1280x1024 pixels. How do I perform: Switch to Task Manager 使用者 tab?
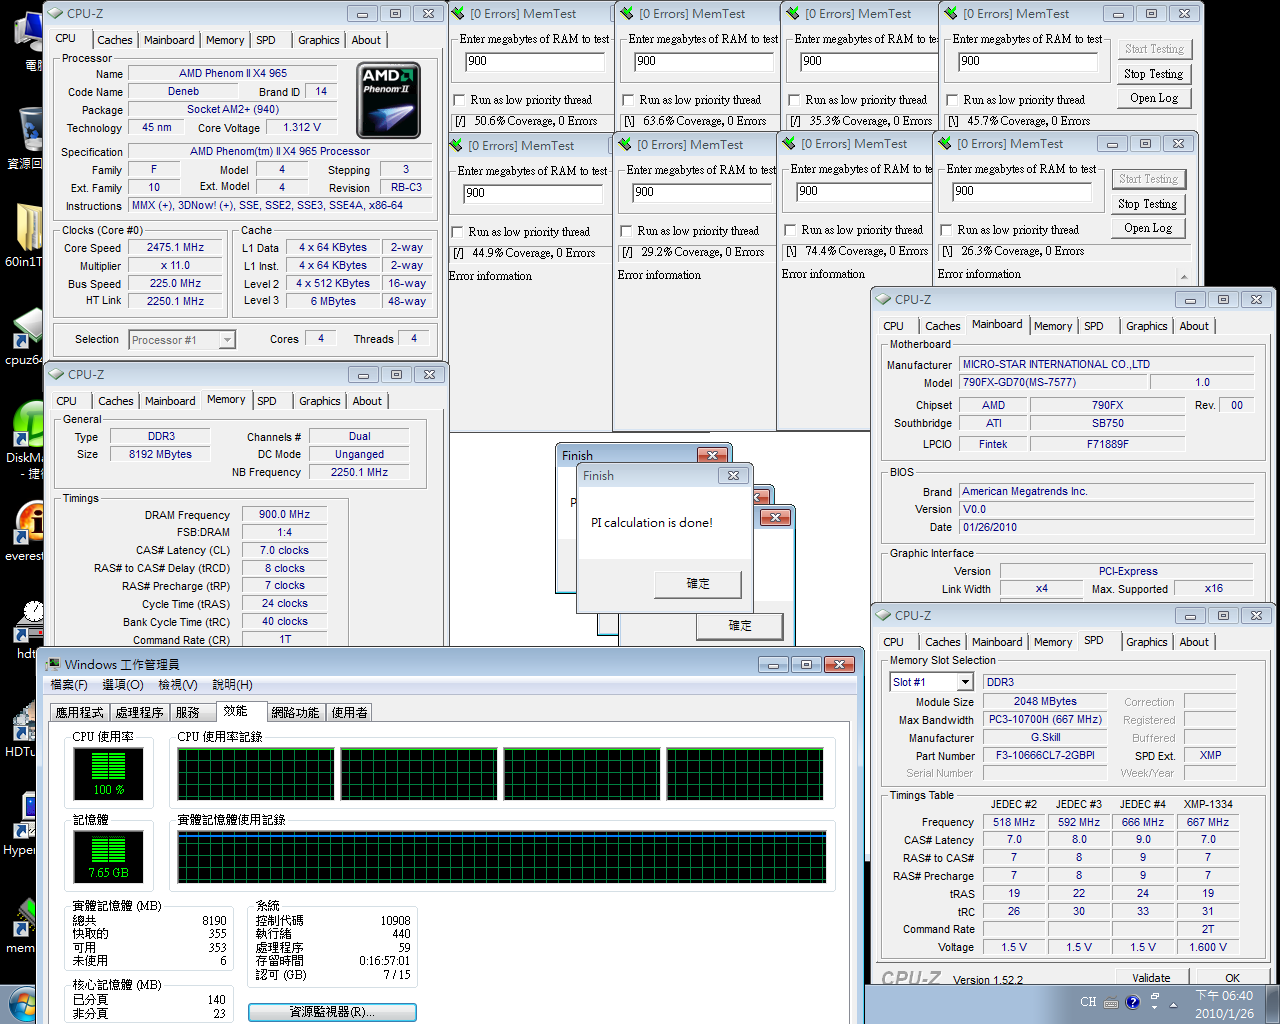350,712
